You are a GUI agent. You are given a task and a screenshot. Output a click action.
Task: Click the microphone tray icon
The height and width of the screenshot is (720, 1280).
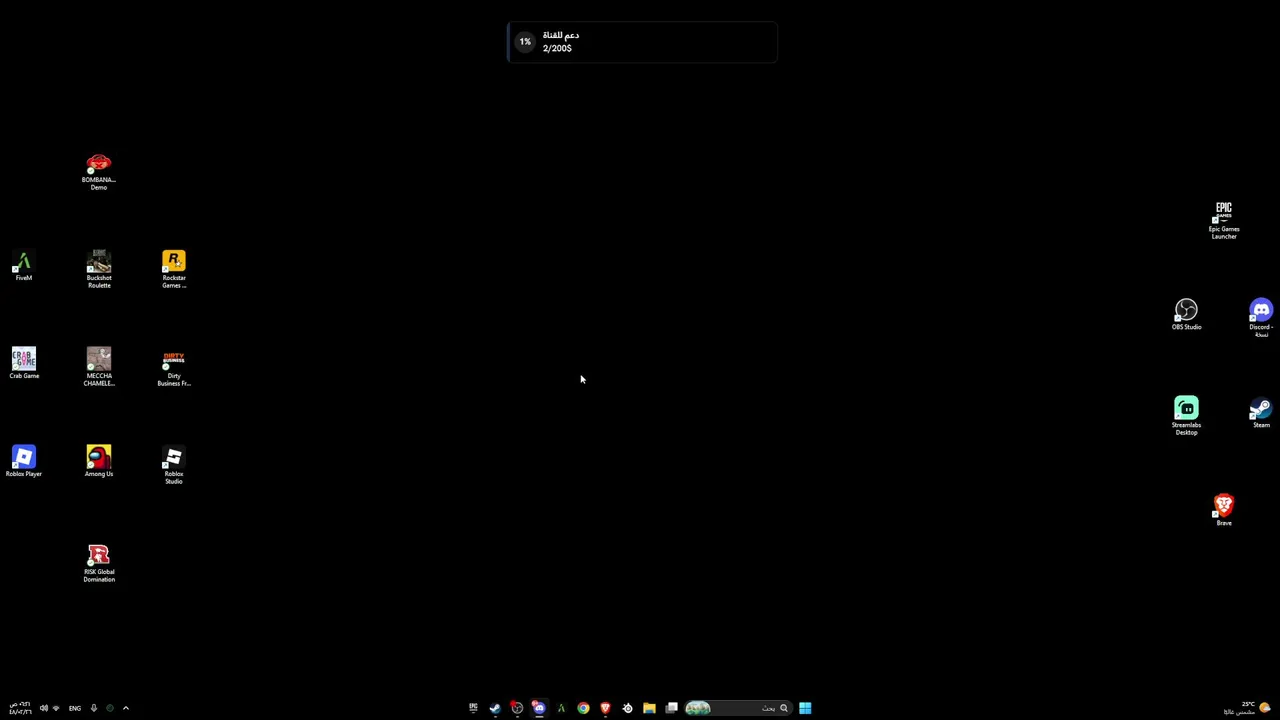[94, 708]
